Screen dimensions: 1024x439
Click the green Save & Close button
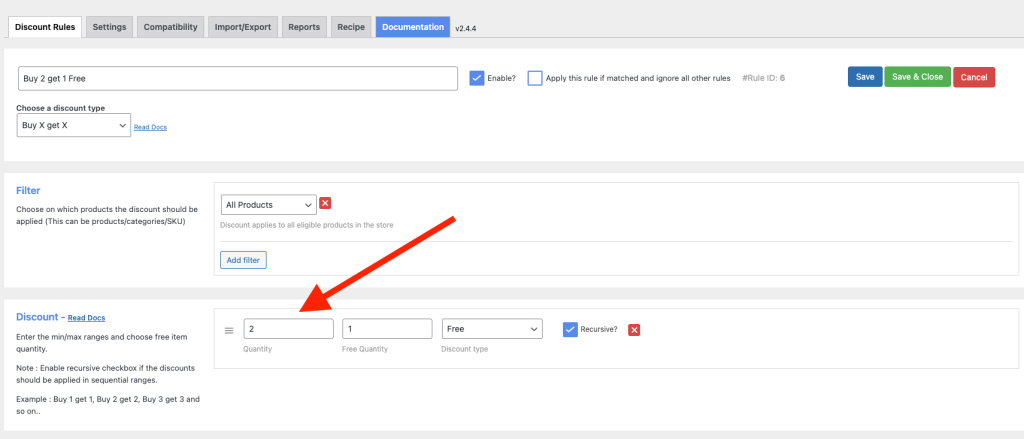pyautogui.click(x=918, y=77)
